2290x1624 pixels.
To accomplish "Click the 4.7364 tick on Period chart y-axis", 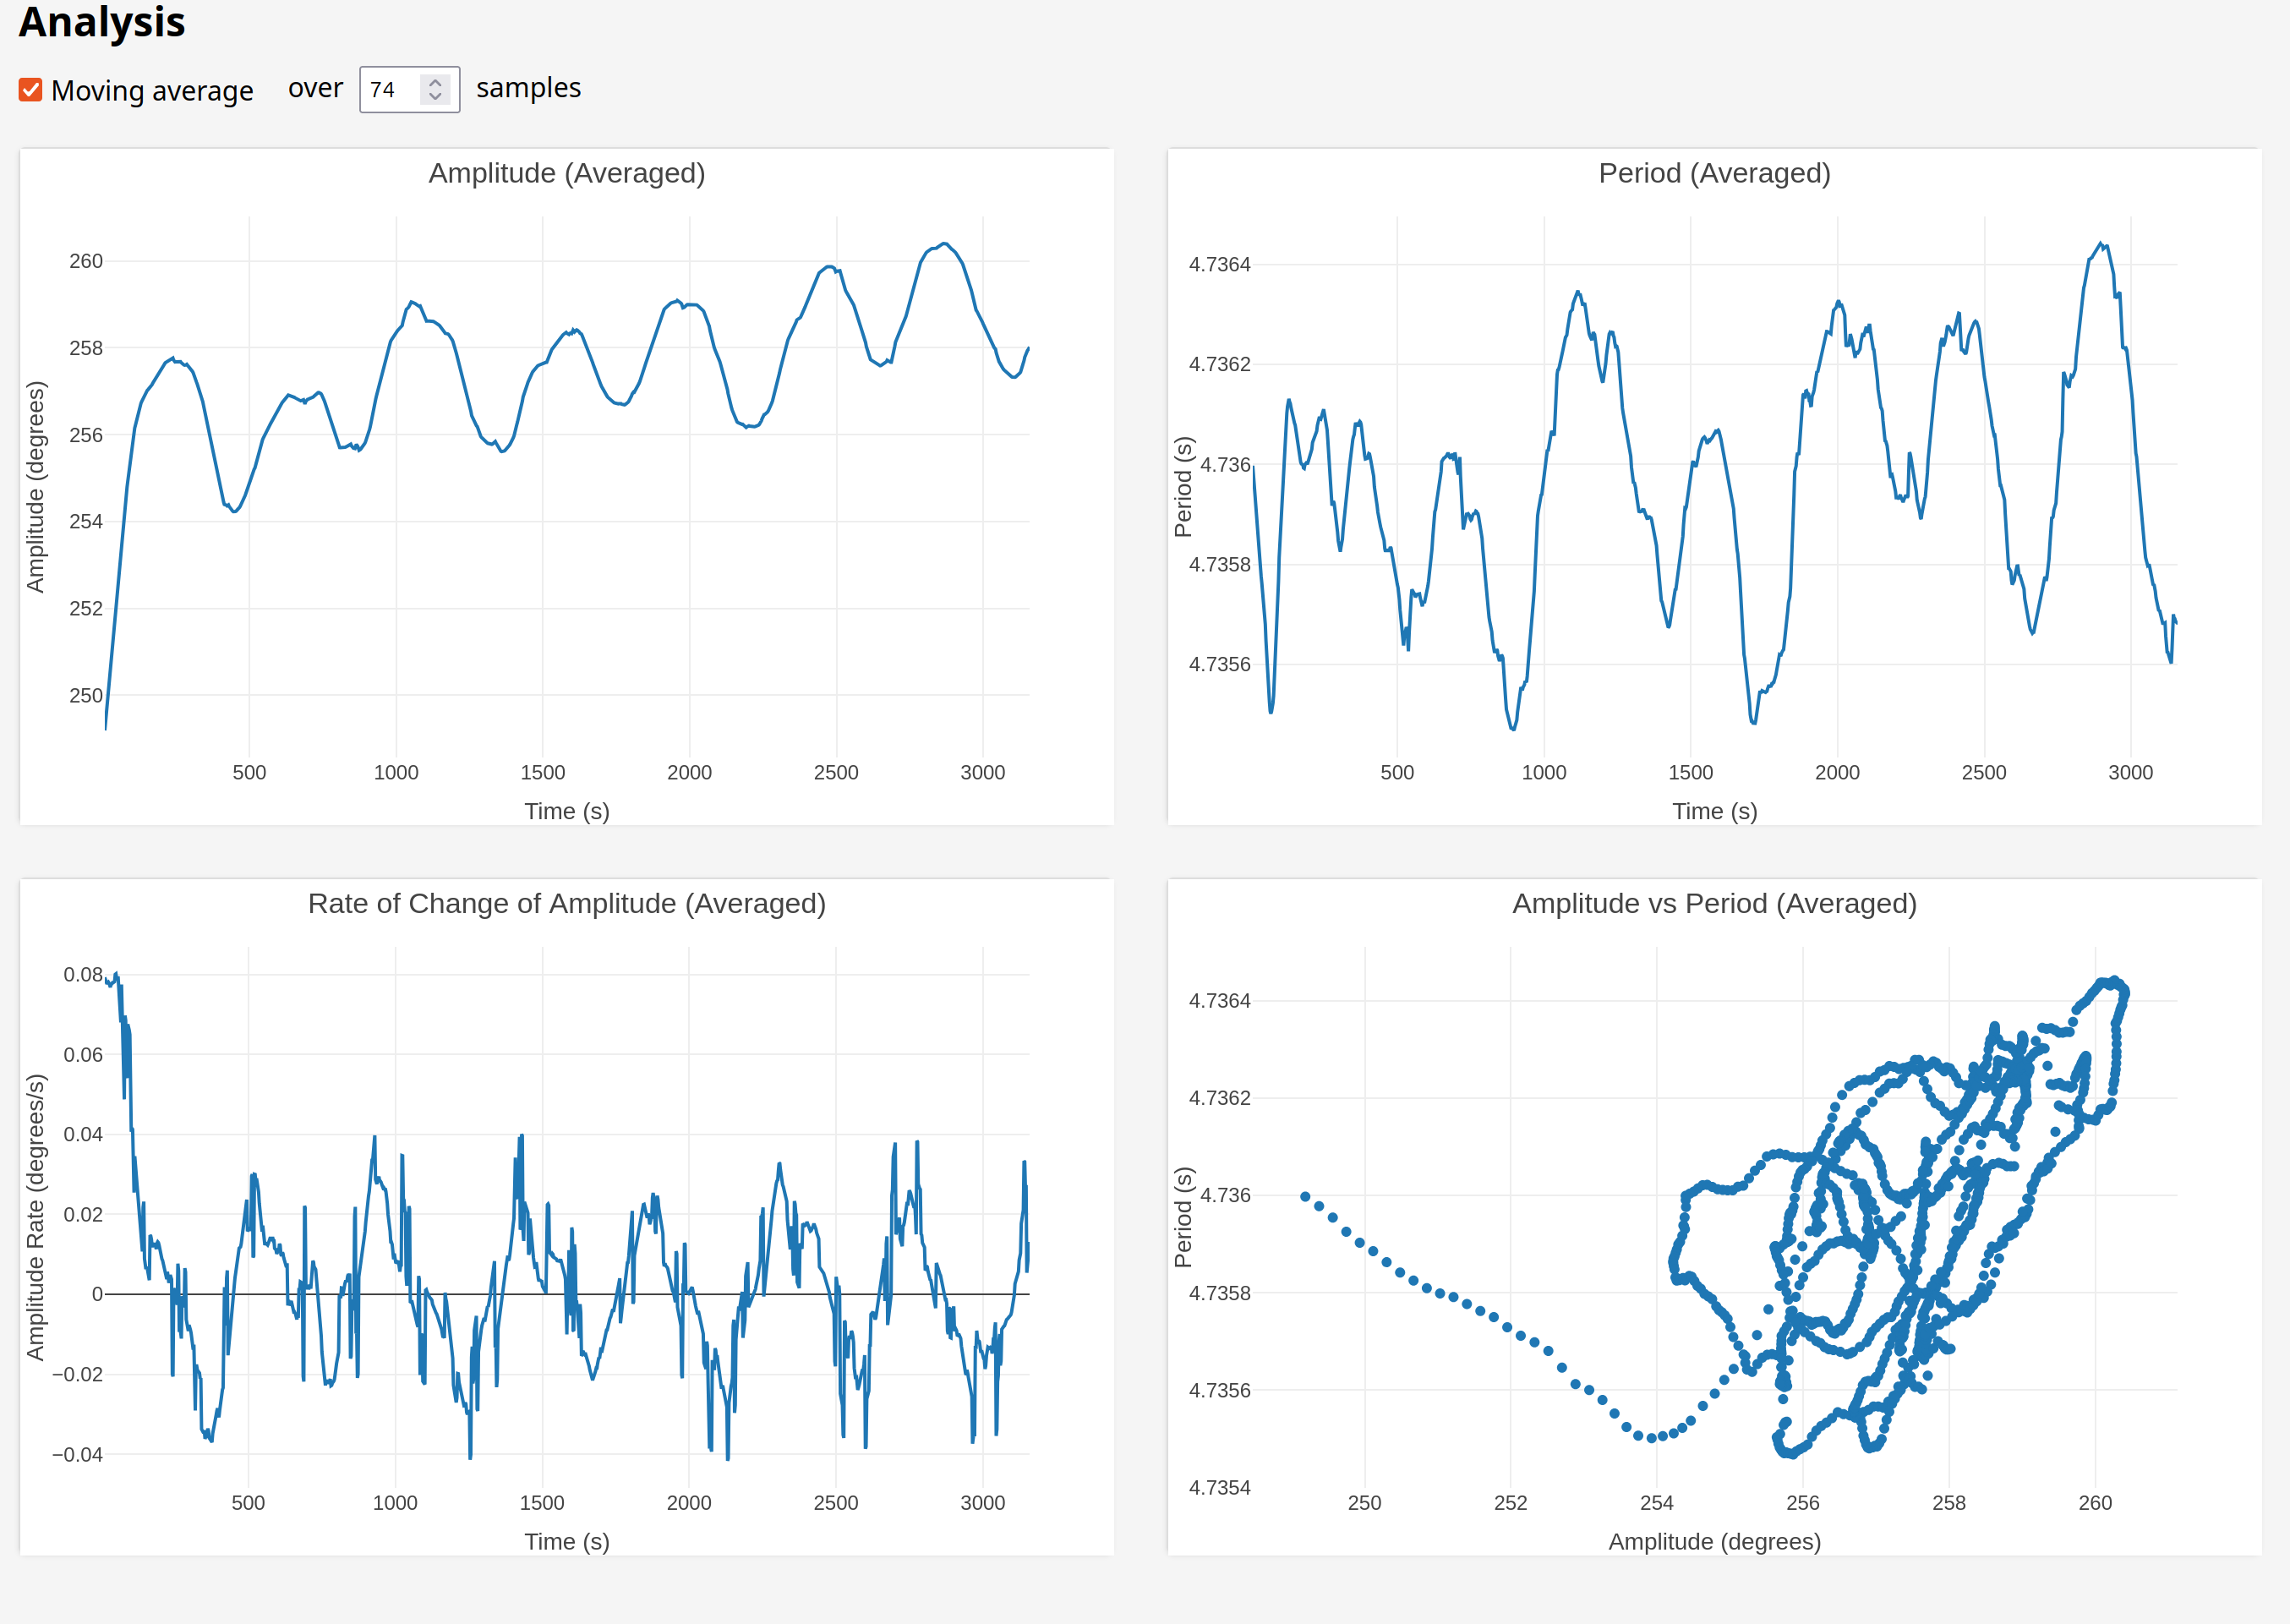I will pyautogui.click(x=1219, y=265).
